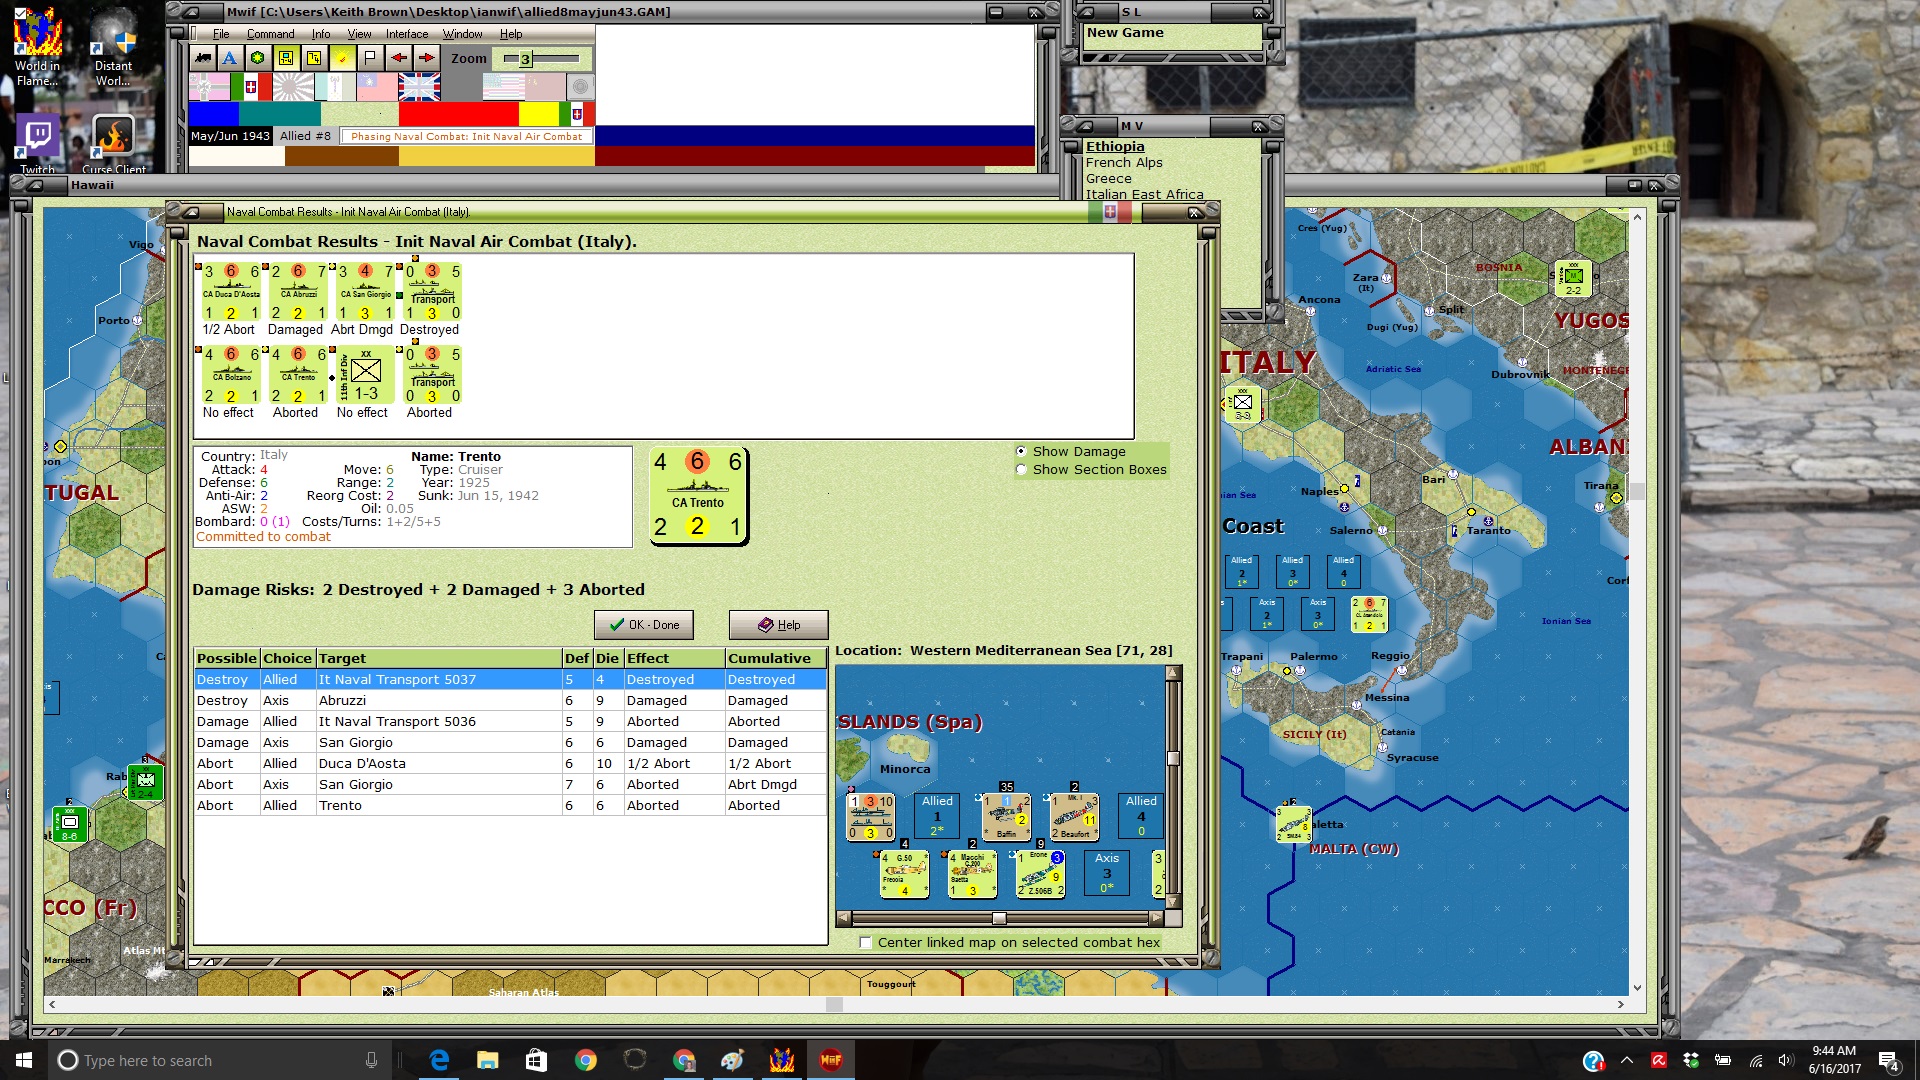Image resolution: width=1920 pixels, height=1080 pixels.
Task: Select the United Kingdom flag
Action: click(420, 88)
